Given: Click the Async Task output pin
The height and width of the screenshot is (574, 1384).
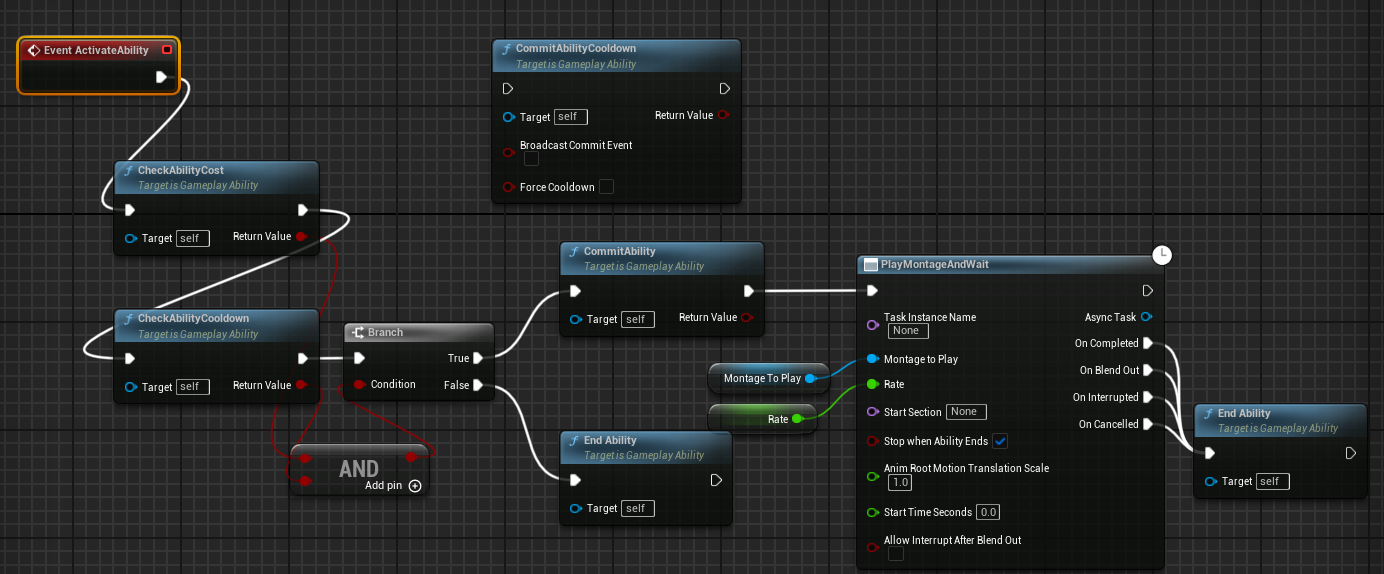Looking at the screenshot, I should pos(1146,317).
